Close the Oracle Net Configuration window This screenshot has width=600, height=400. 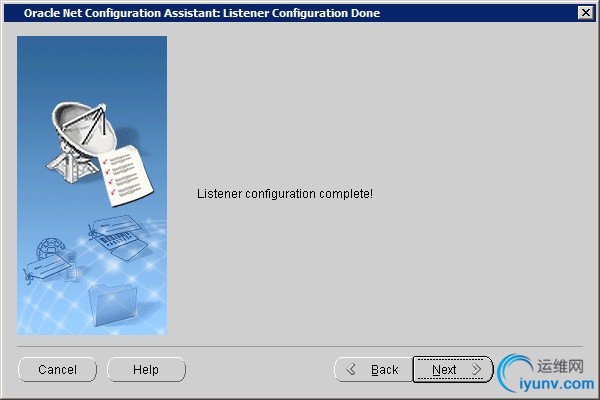click(585, 13)
